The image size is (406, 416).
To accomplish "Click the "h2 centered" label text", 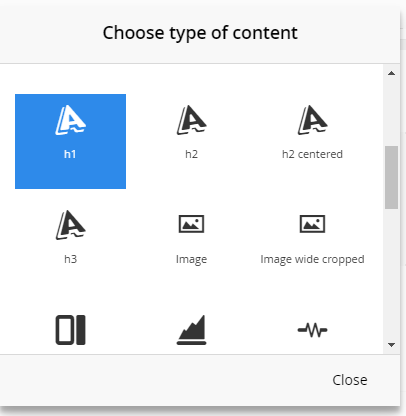I will 312,154.
